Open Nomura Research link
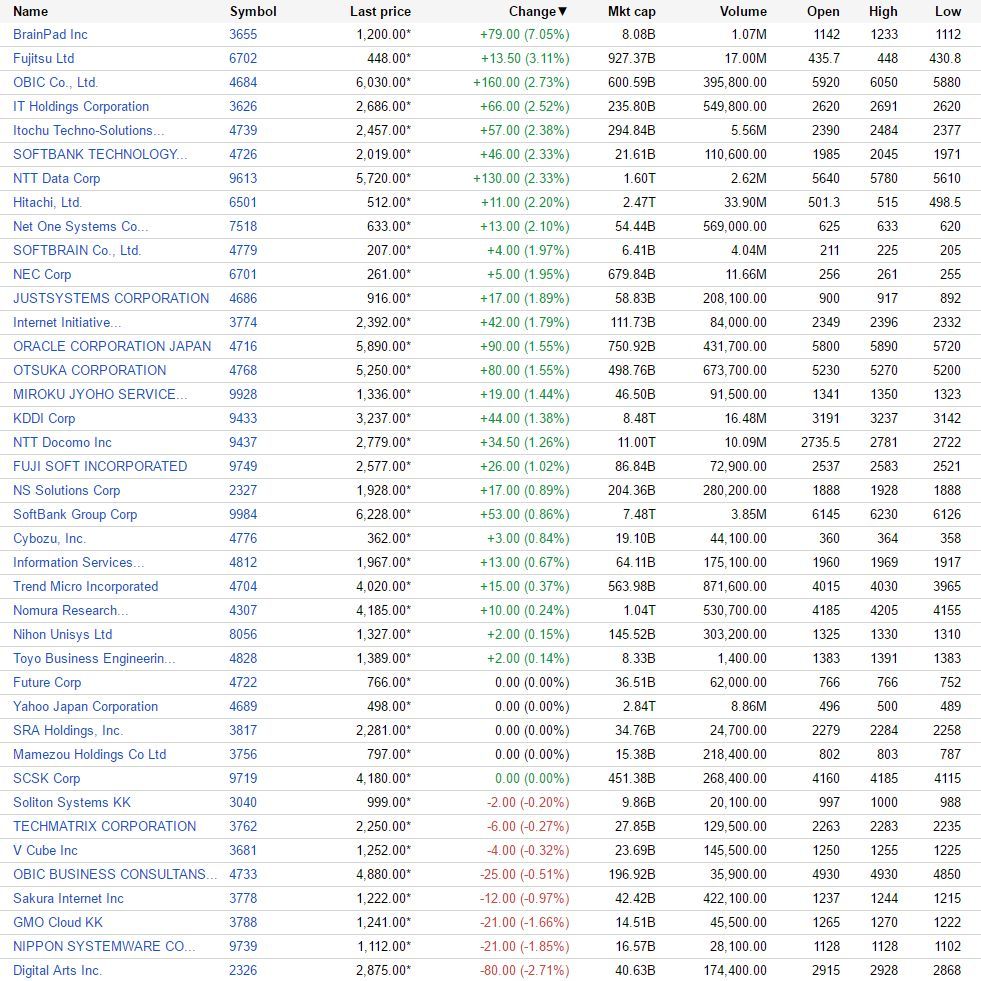This screenshot has width=981, height=981. 70,610
